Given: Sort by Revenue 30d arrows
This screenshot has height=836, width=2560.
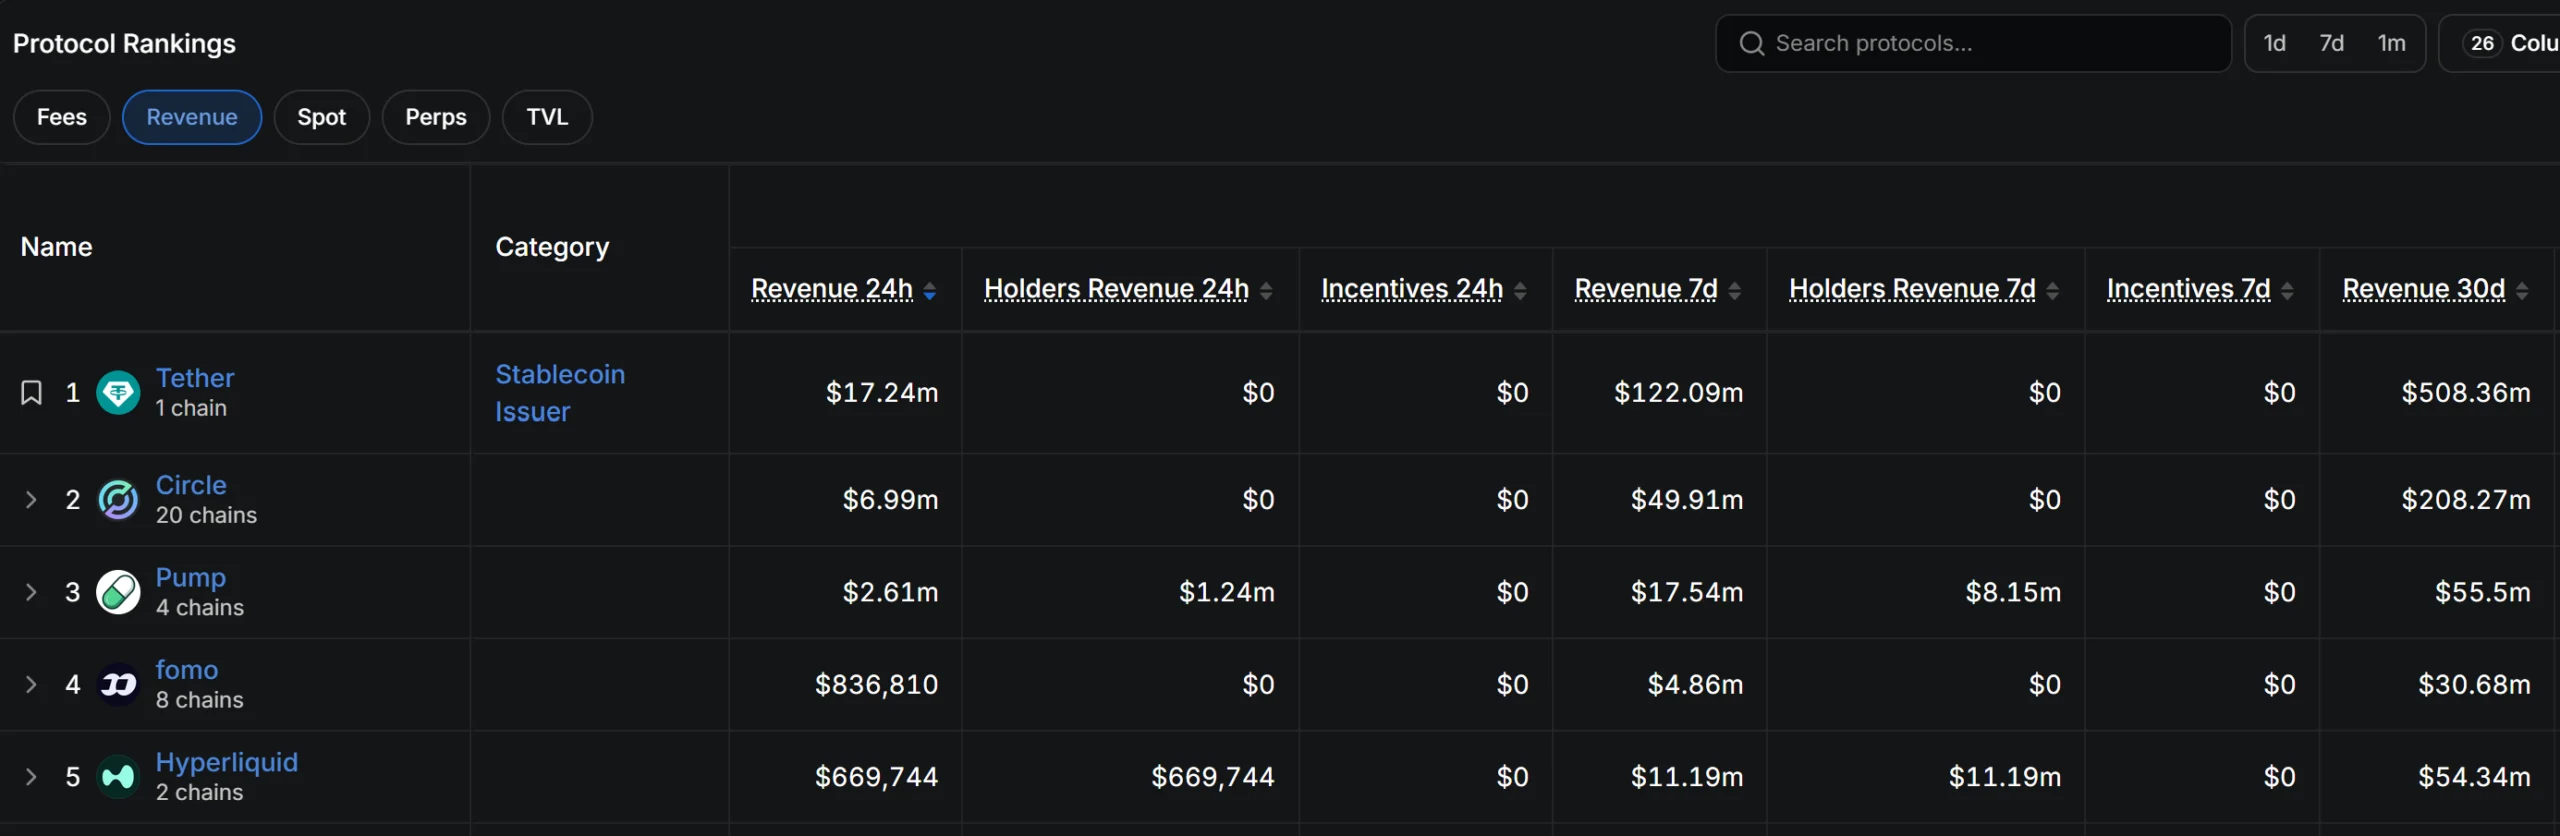Looking at the screenshot, I should (2522, 290).
